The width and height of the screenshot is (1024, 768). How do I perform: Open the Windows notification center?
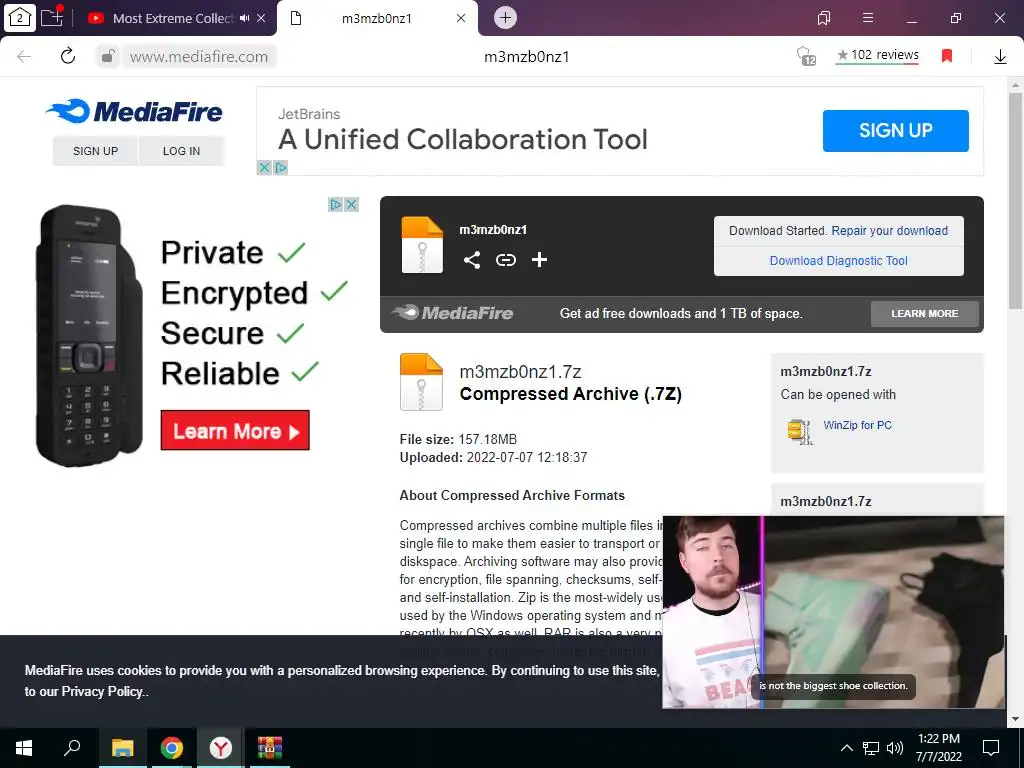click(991, 748)
